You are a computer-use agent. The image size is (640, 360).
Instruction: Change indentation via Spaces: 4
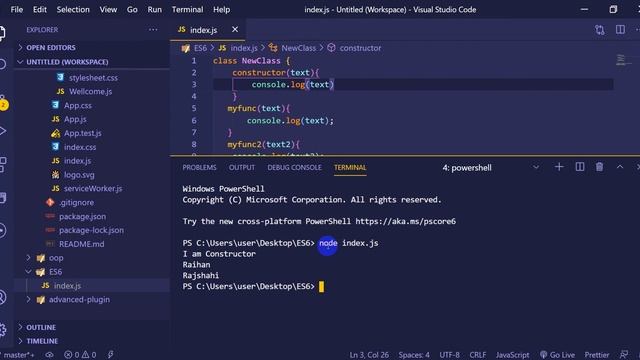[x=414, y=355]
